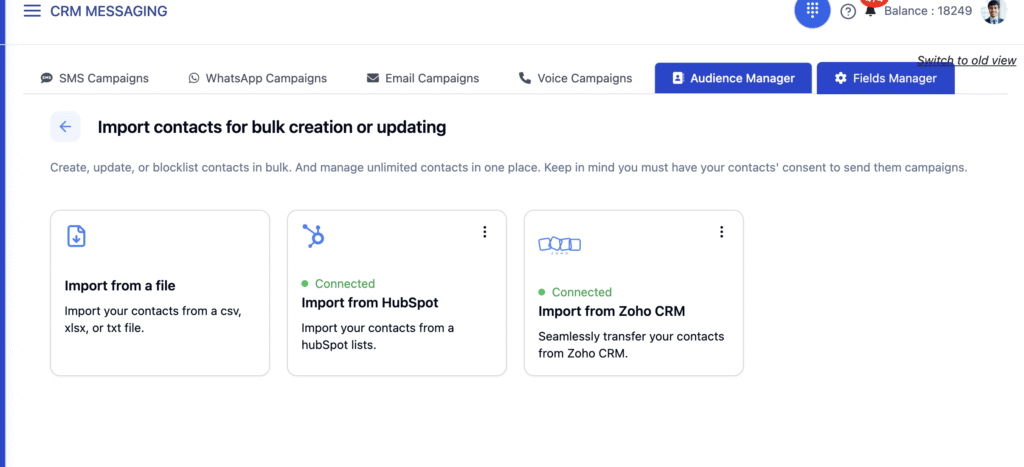Select the 'Import contacts for bulk creation' heading
The width and height of the screenshot is (1024, 467).
[272, 127]
